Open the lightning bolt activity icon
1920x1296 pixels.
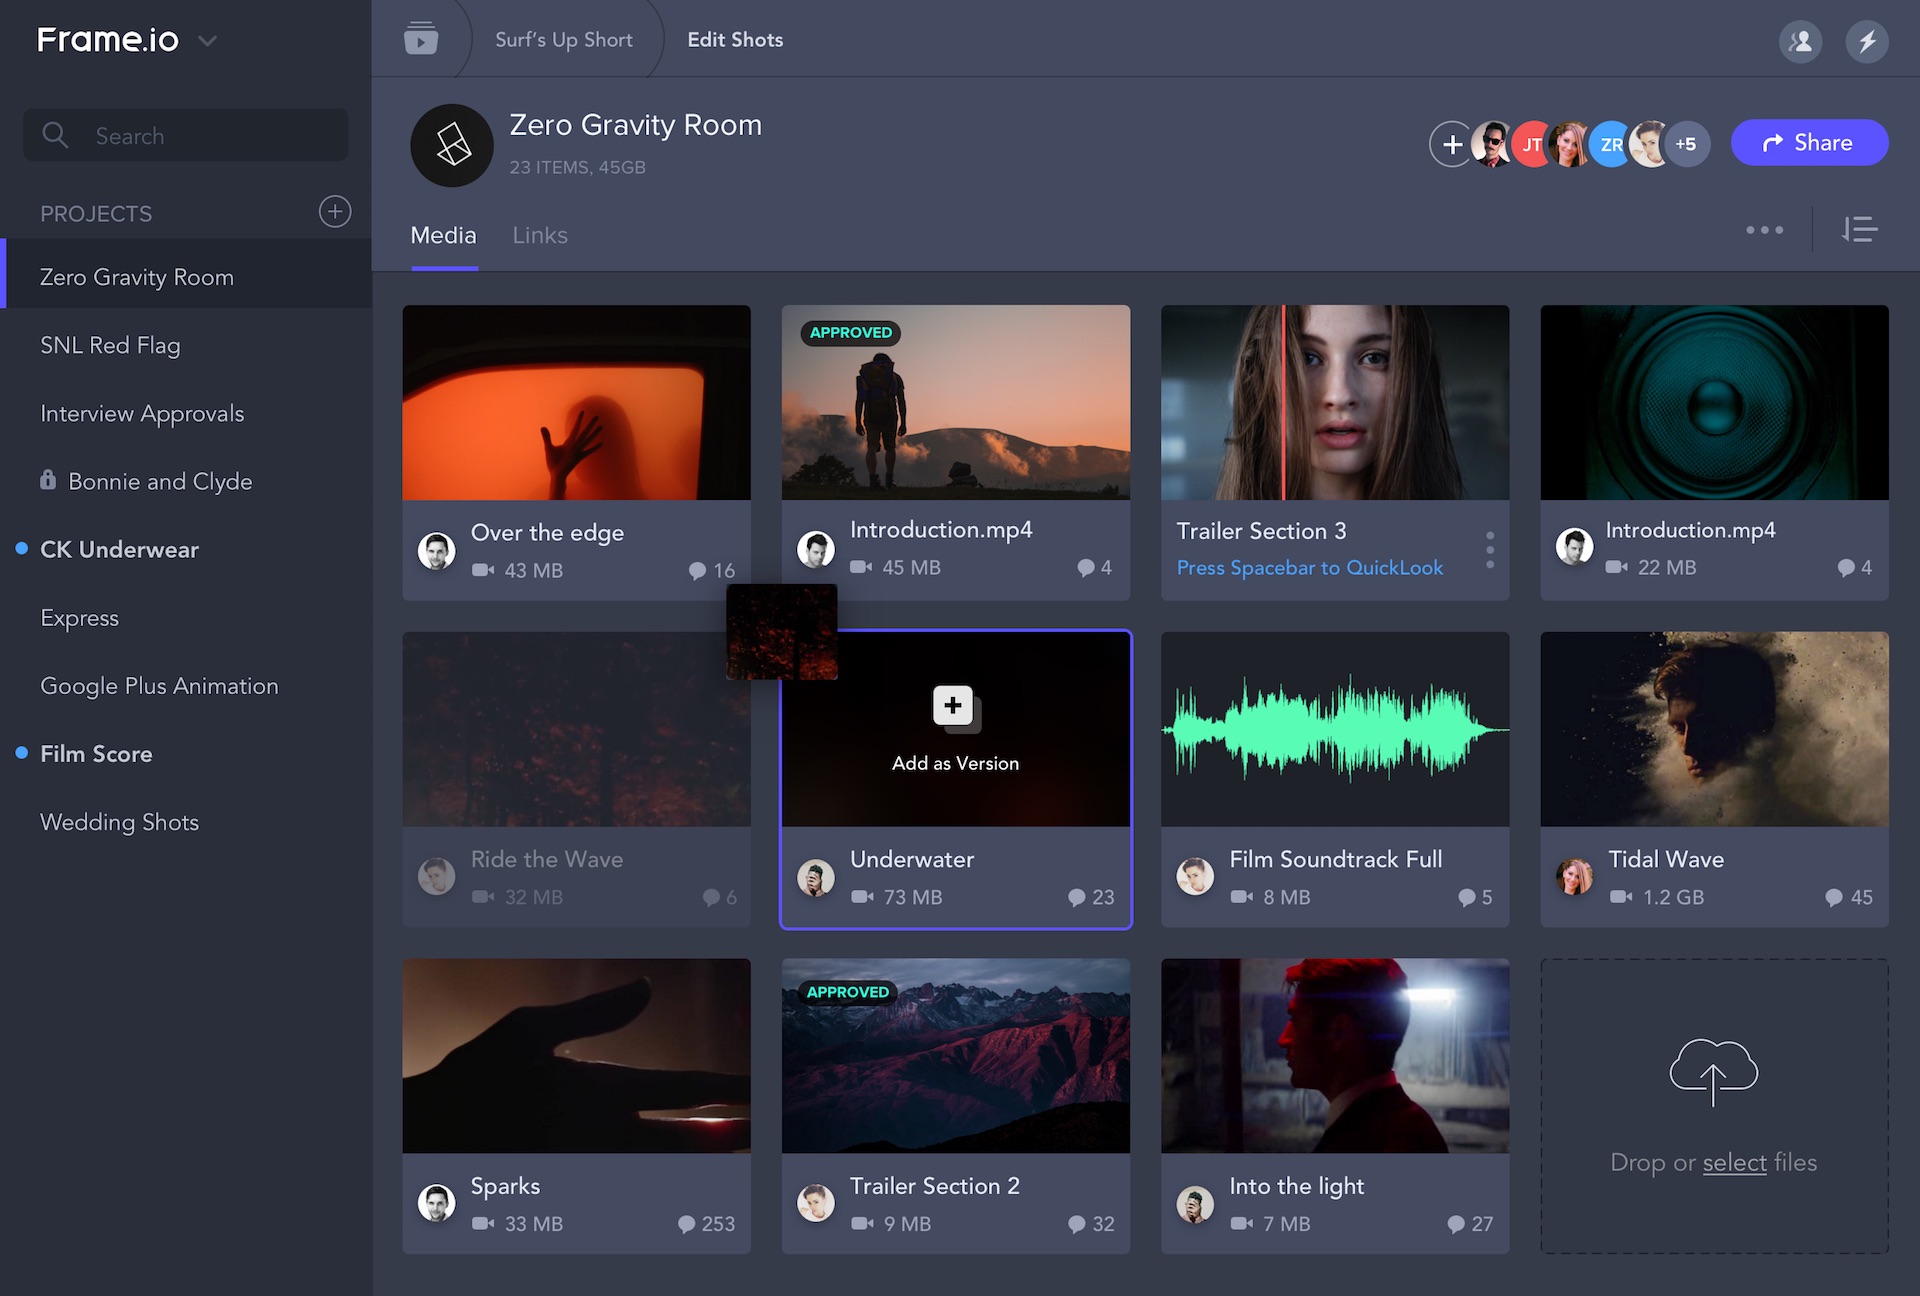pos(1866,41)
